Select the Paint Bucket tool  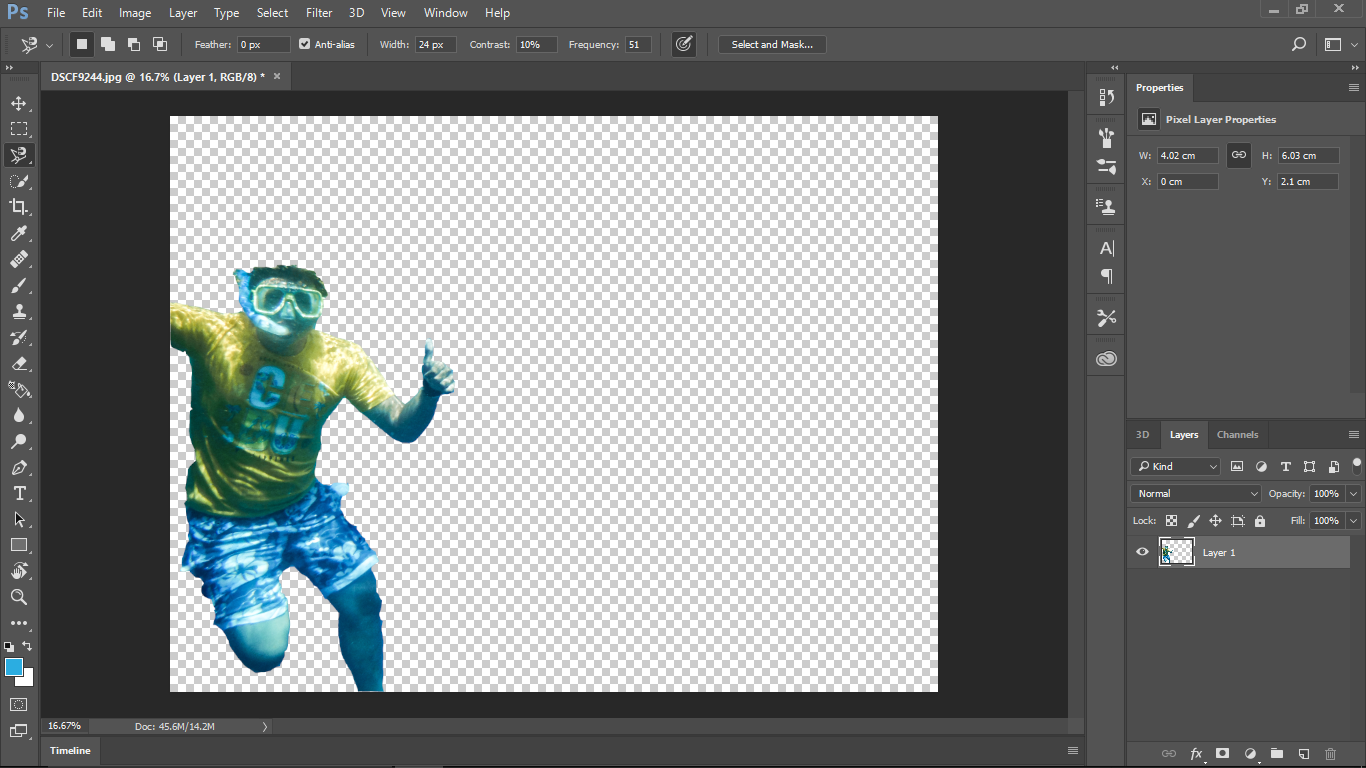pos(19,389)
